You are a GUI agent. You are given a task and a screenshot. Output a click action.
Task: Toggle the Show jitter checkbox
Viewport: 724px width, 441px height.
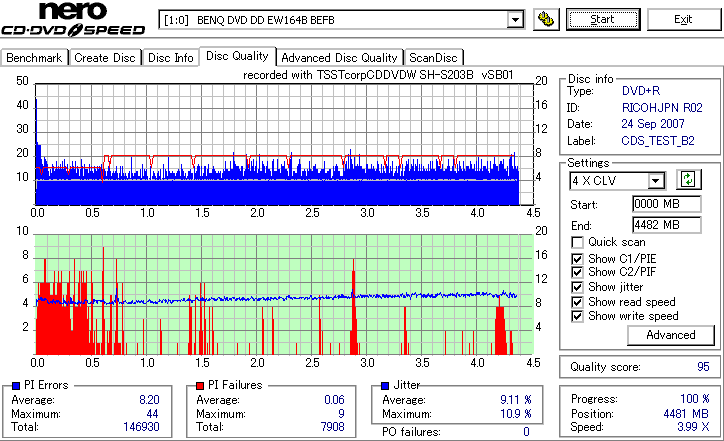577,287
